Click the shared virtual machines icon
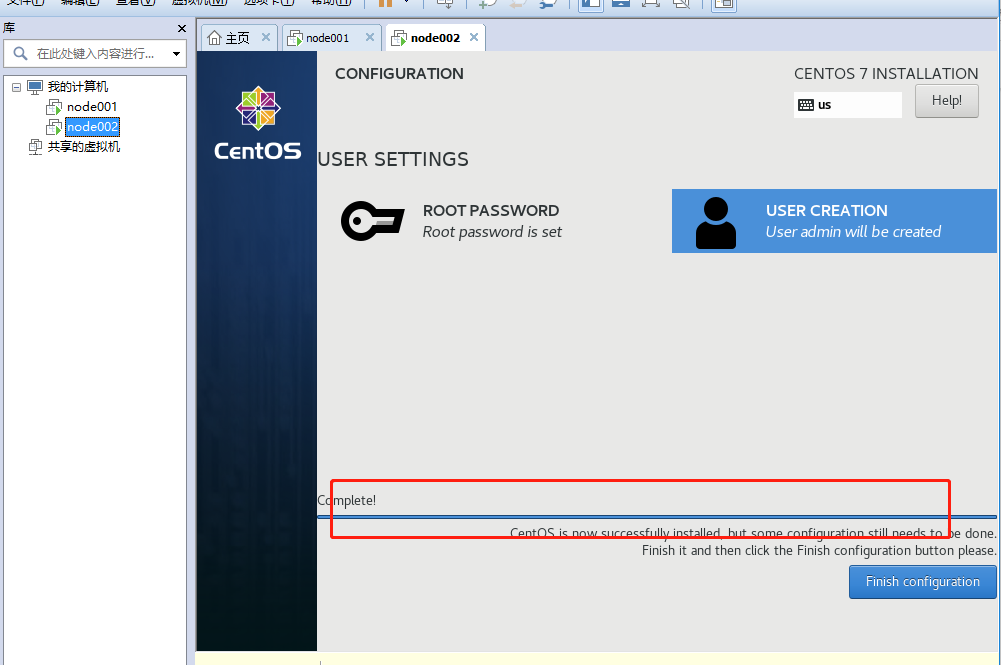 point(35,147)
